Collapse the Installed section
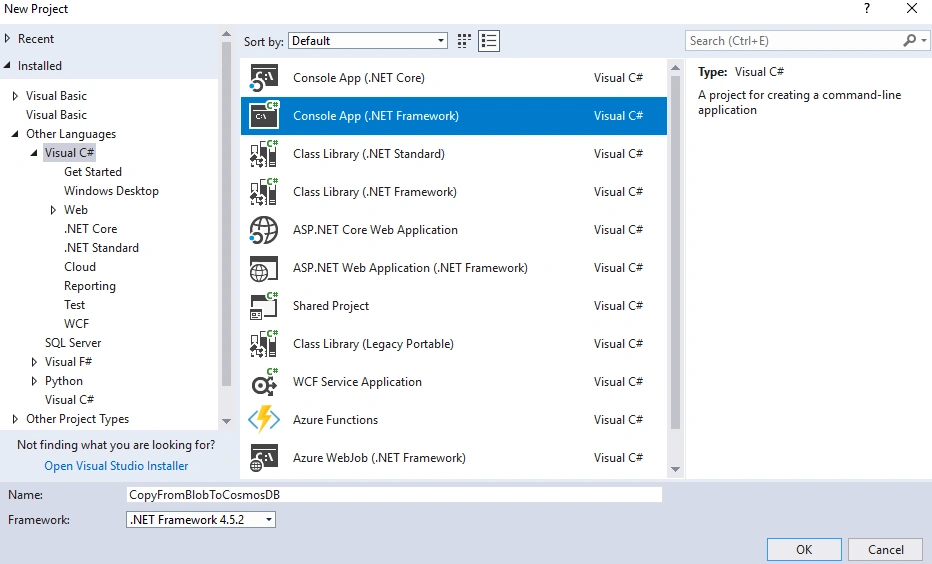This screenshot has width=932, height=564. tap(7, 65)
